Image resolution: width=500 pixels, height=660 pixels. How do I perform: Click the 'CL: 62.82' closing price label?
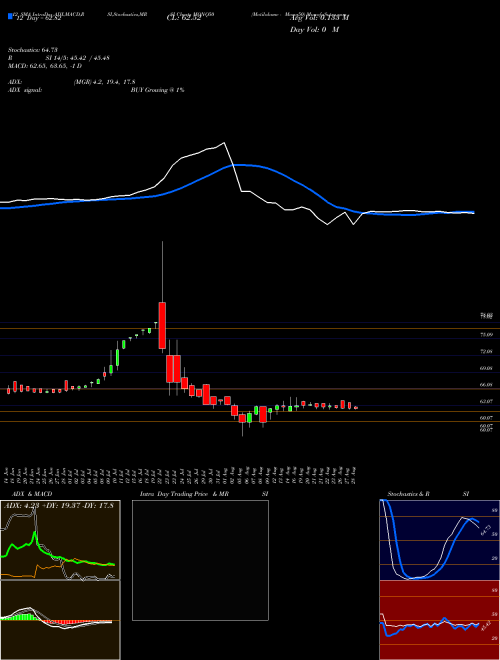[x=184, y=18]
